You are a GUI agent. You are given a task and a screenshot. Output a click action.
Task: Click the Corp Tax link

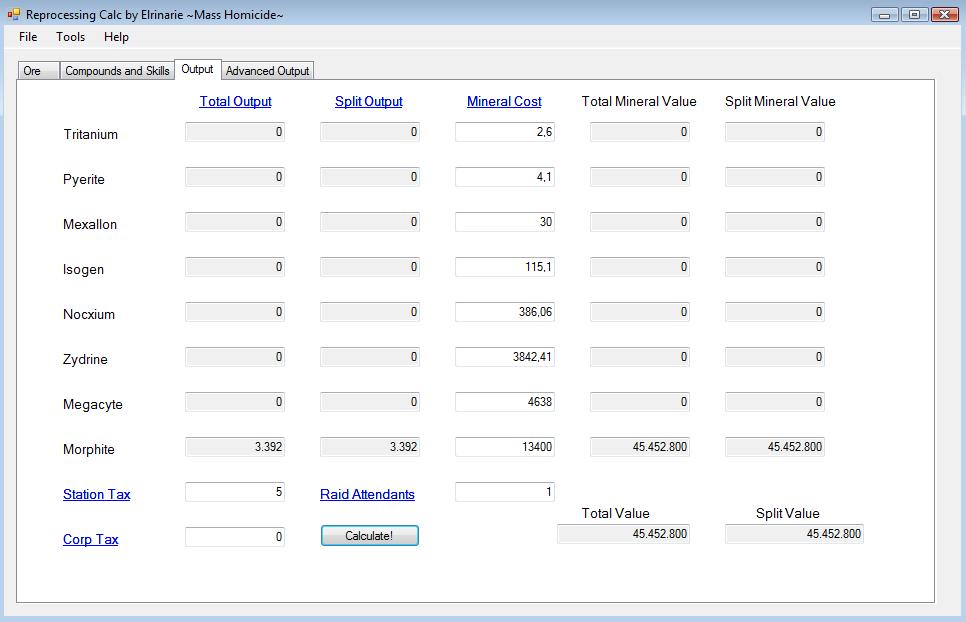tap(91, 539)
